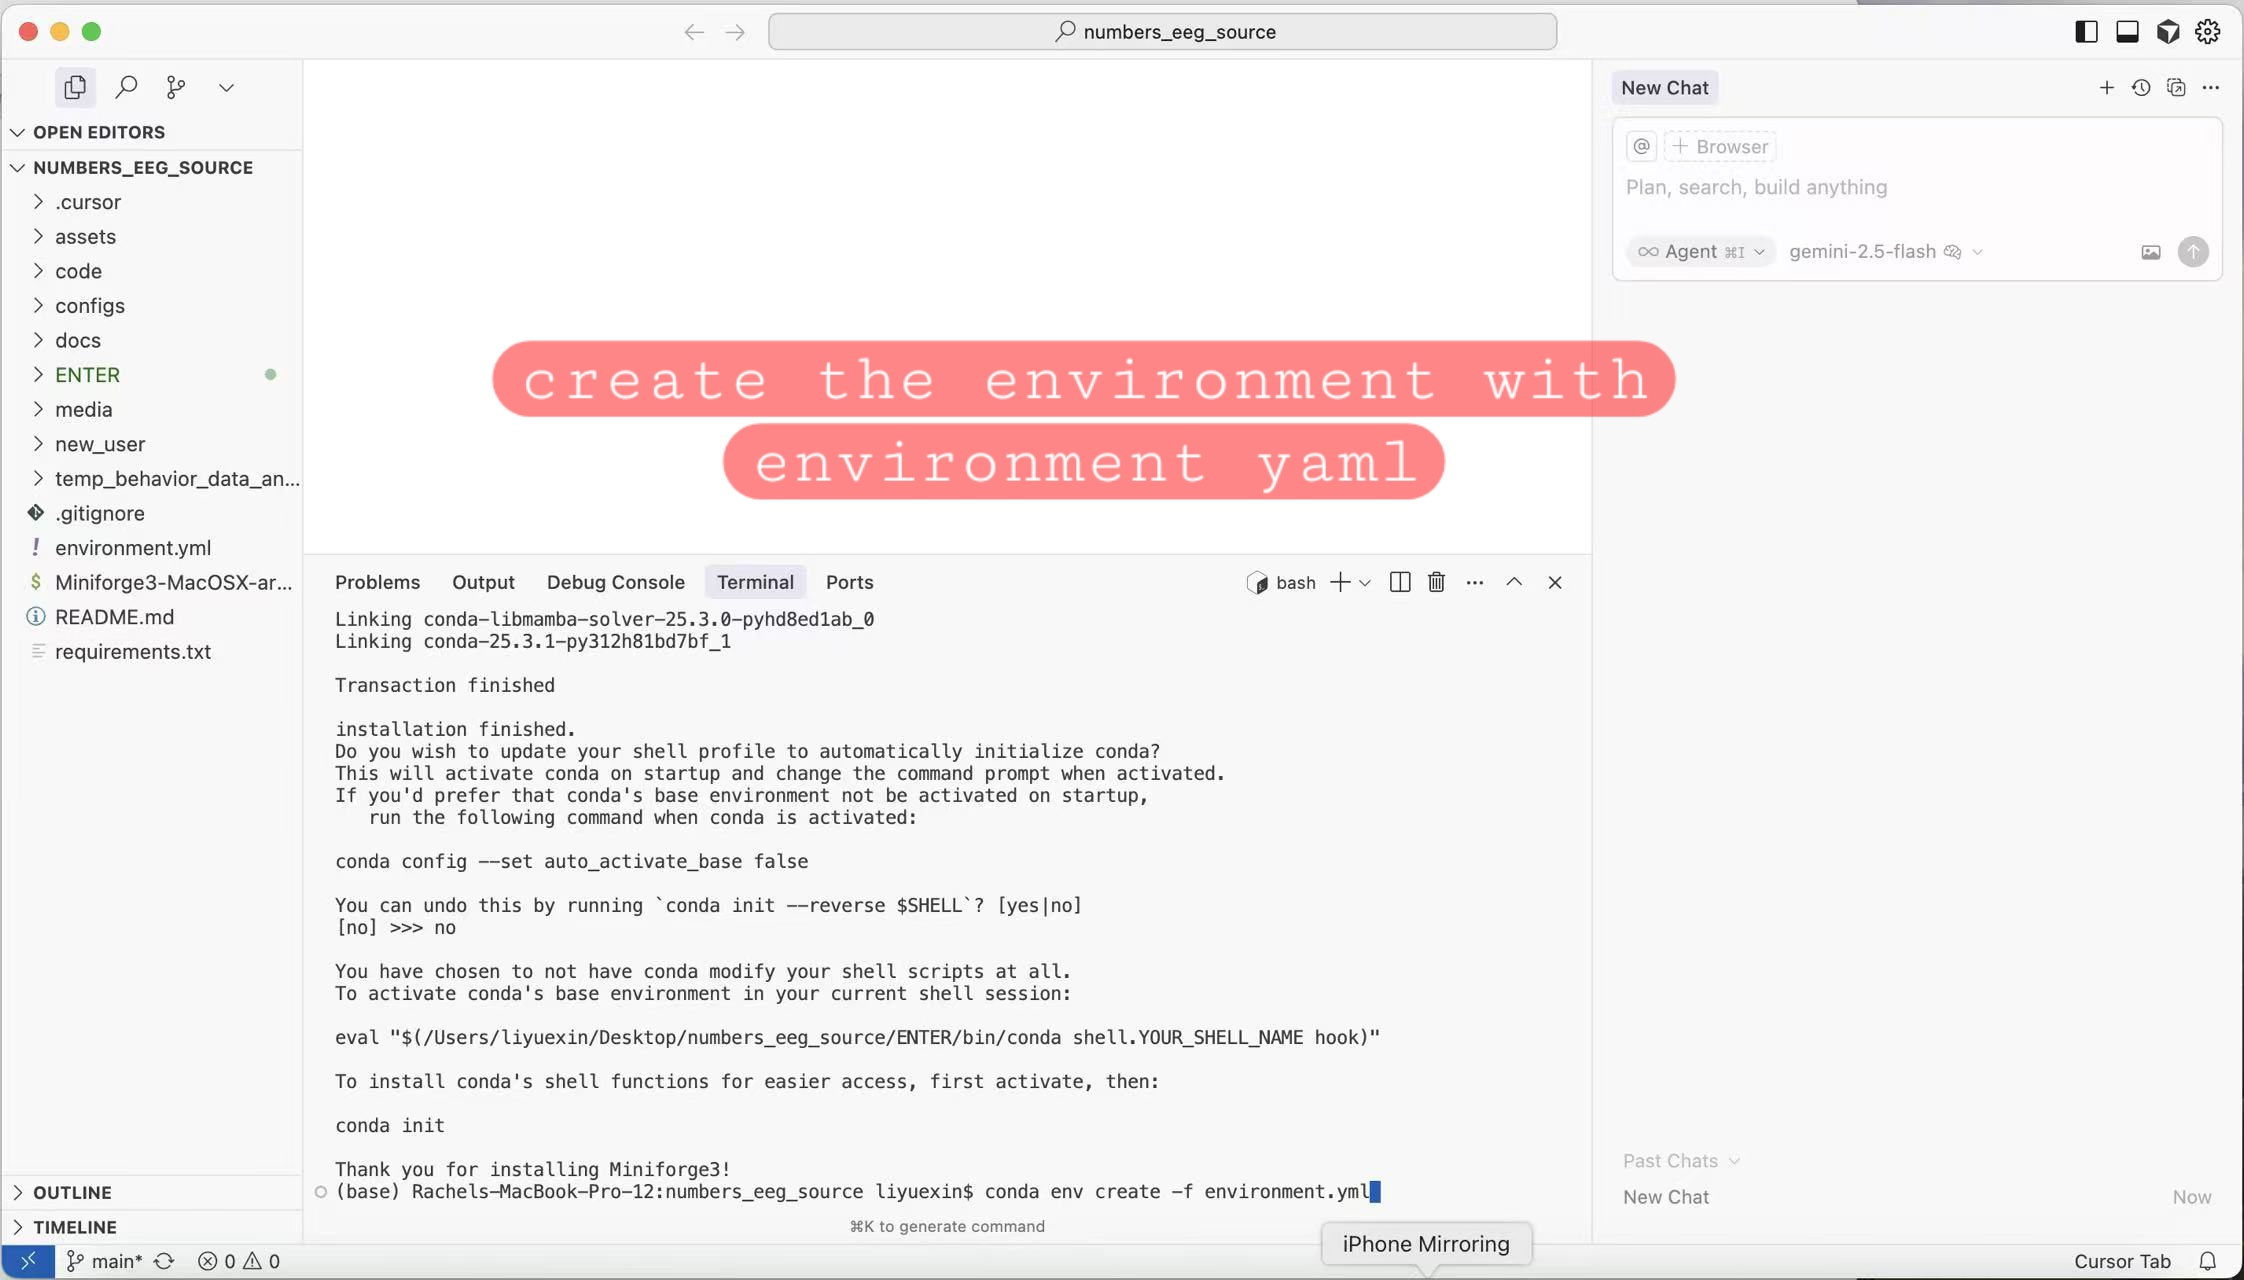Image resolution: width=2244 pixels, height=1280 pixels.
Task: Kill the terminal using the trash icon
Action: (x=1436, y=582)
